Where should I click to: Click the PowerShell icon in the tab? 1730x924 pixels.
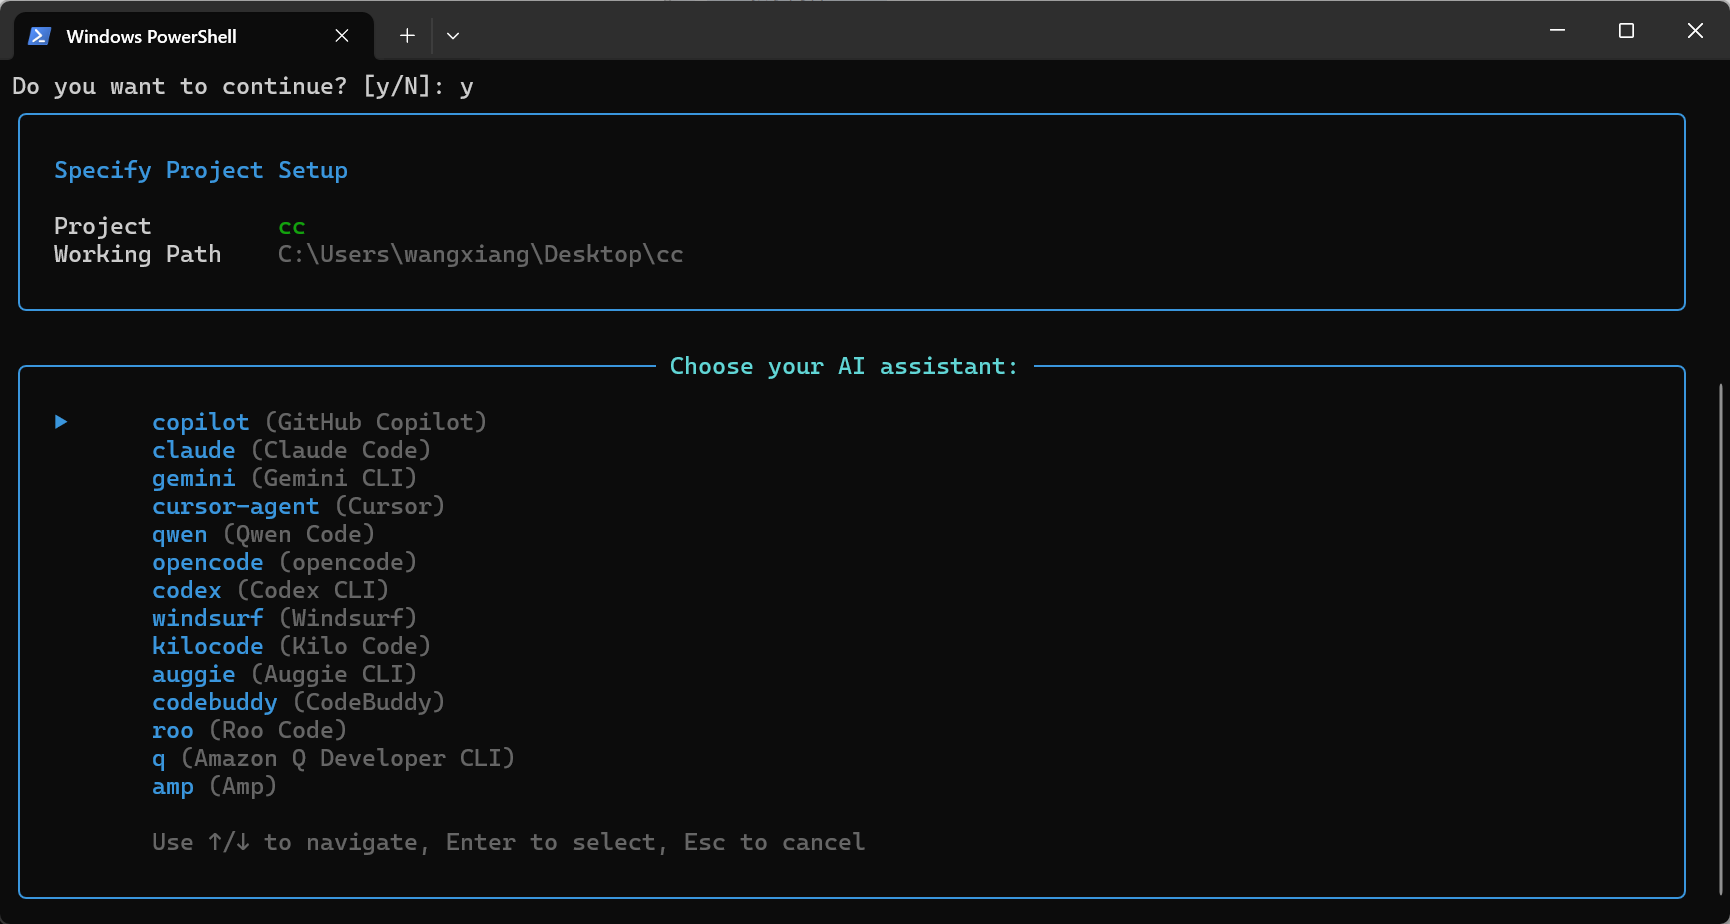point(39,36)
